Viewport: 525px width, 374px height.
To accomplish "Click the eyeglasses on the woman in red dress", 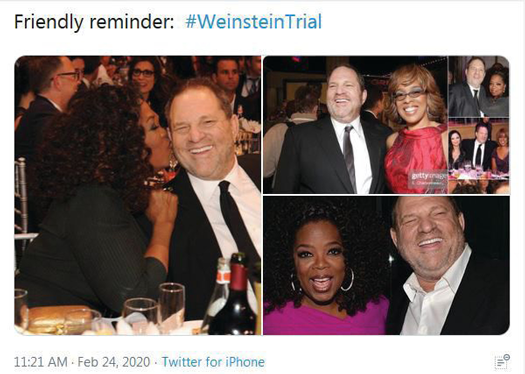I will [410, 93].
